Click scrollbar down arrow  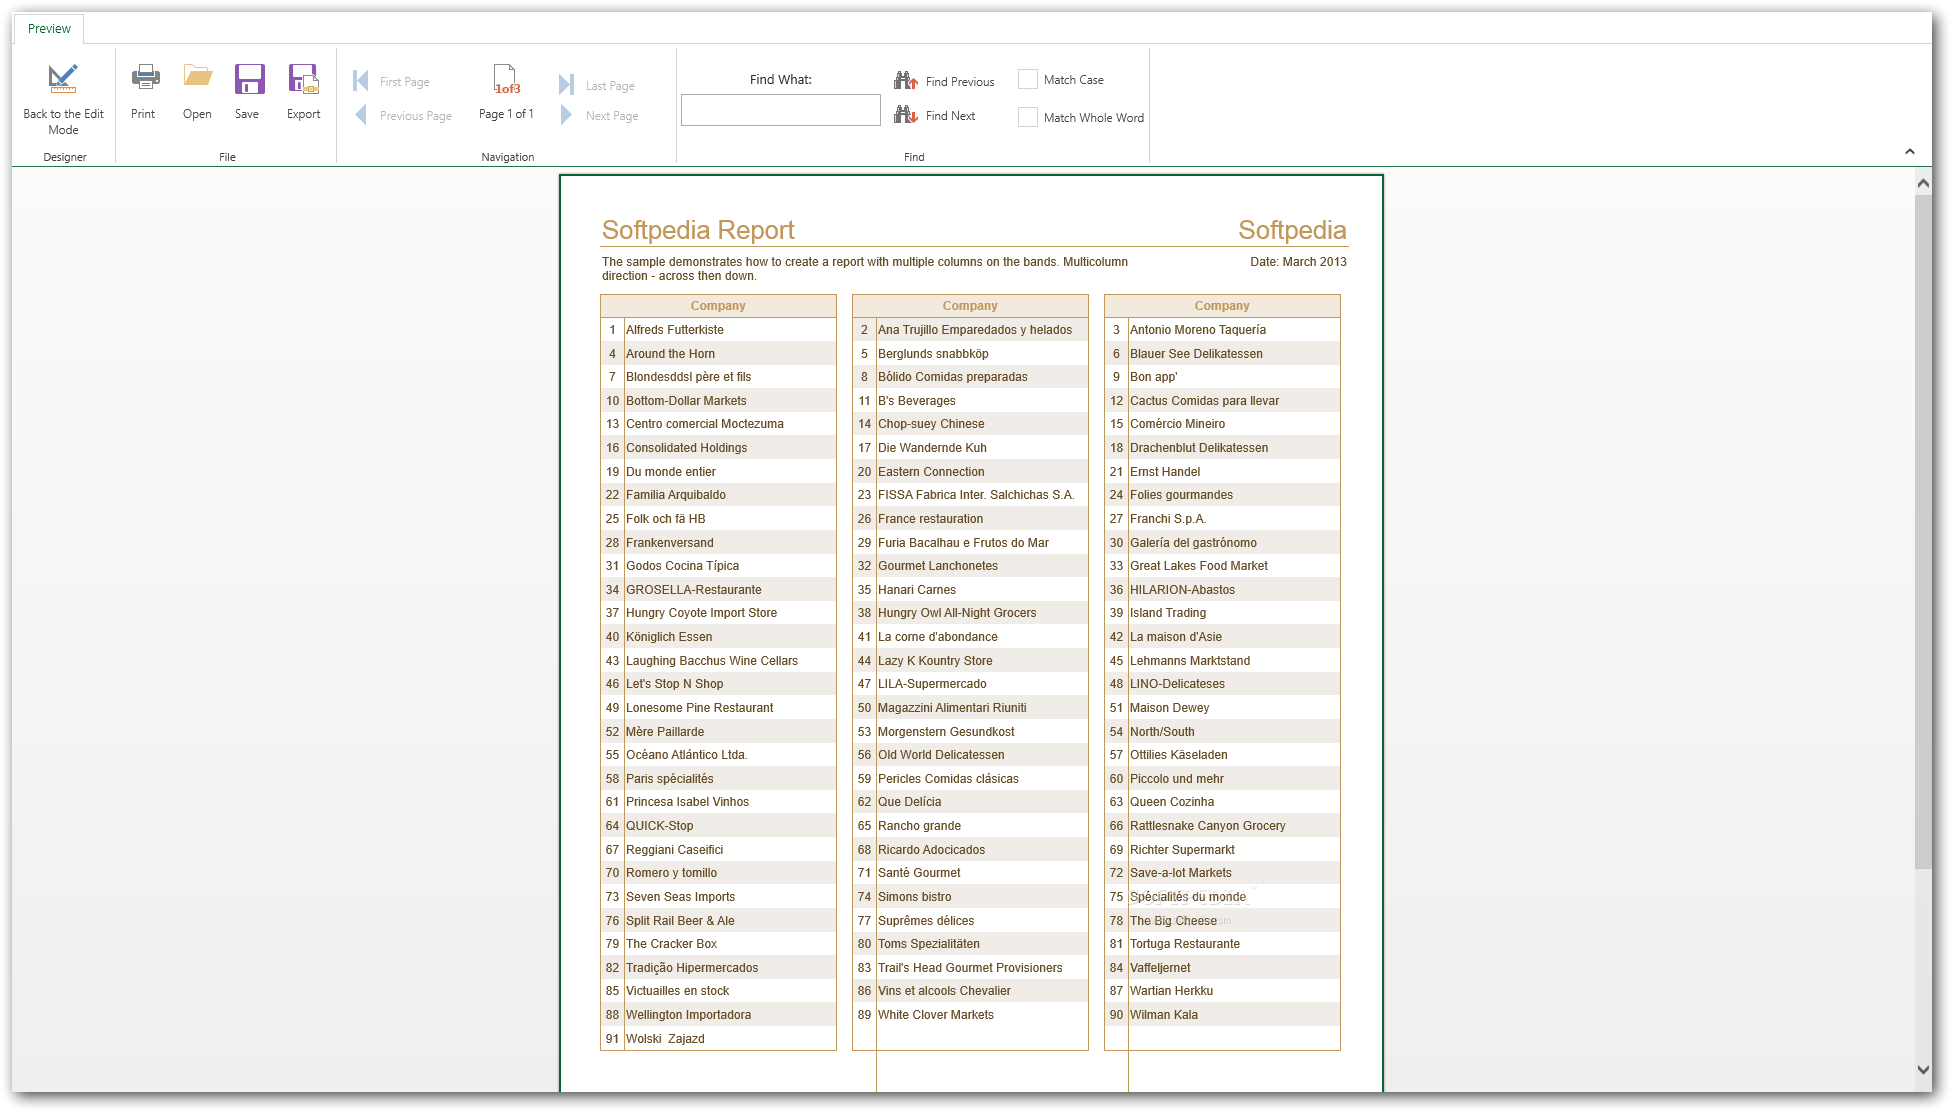point(1923,1069)
